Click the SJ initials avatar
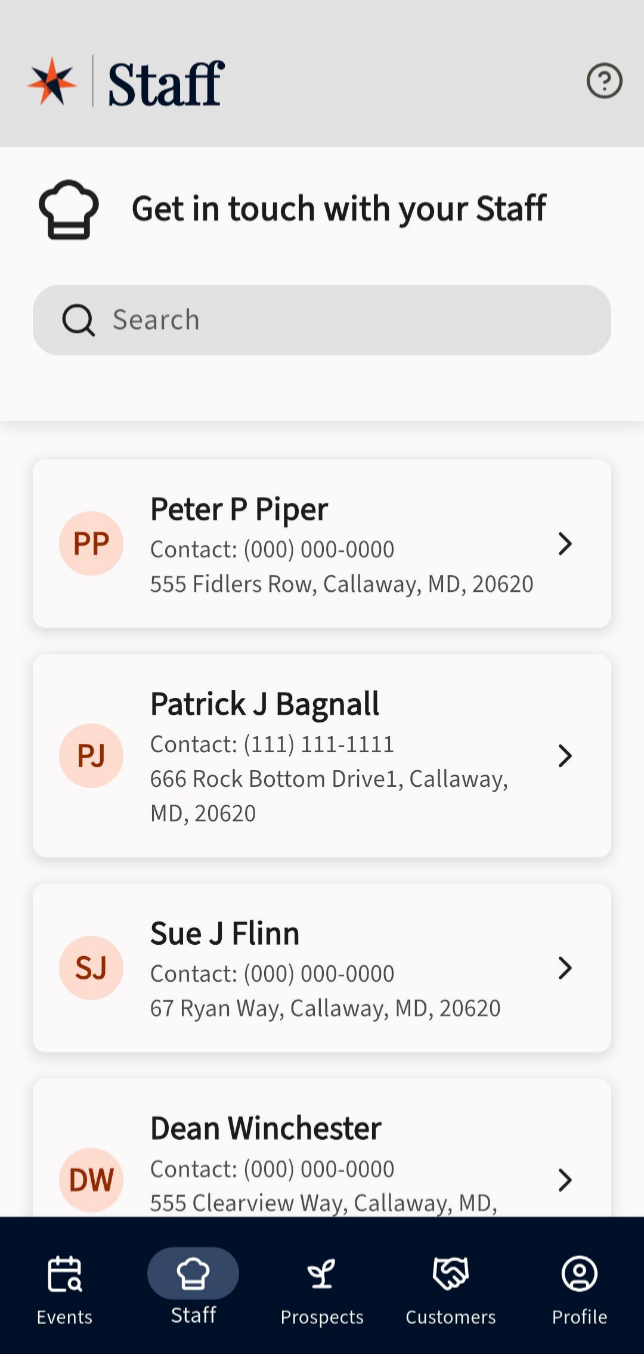This screenshot has height=1354, width=644. click(x=91, y=968)
